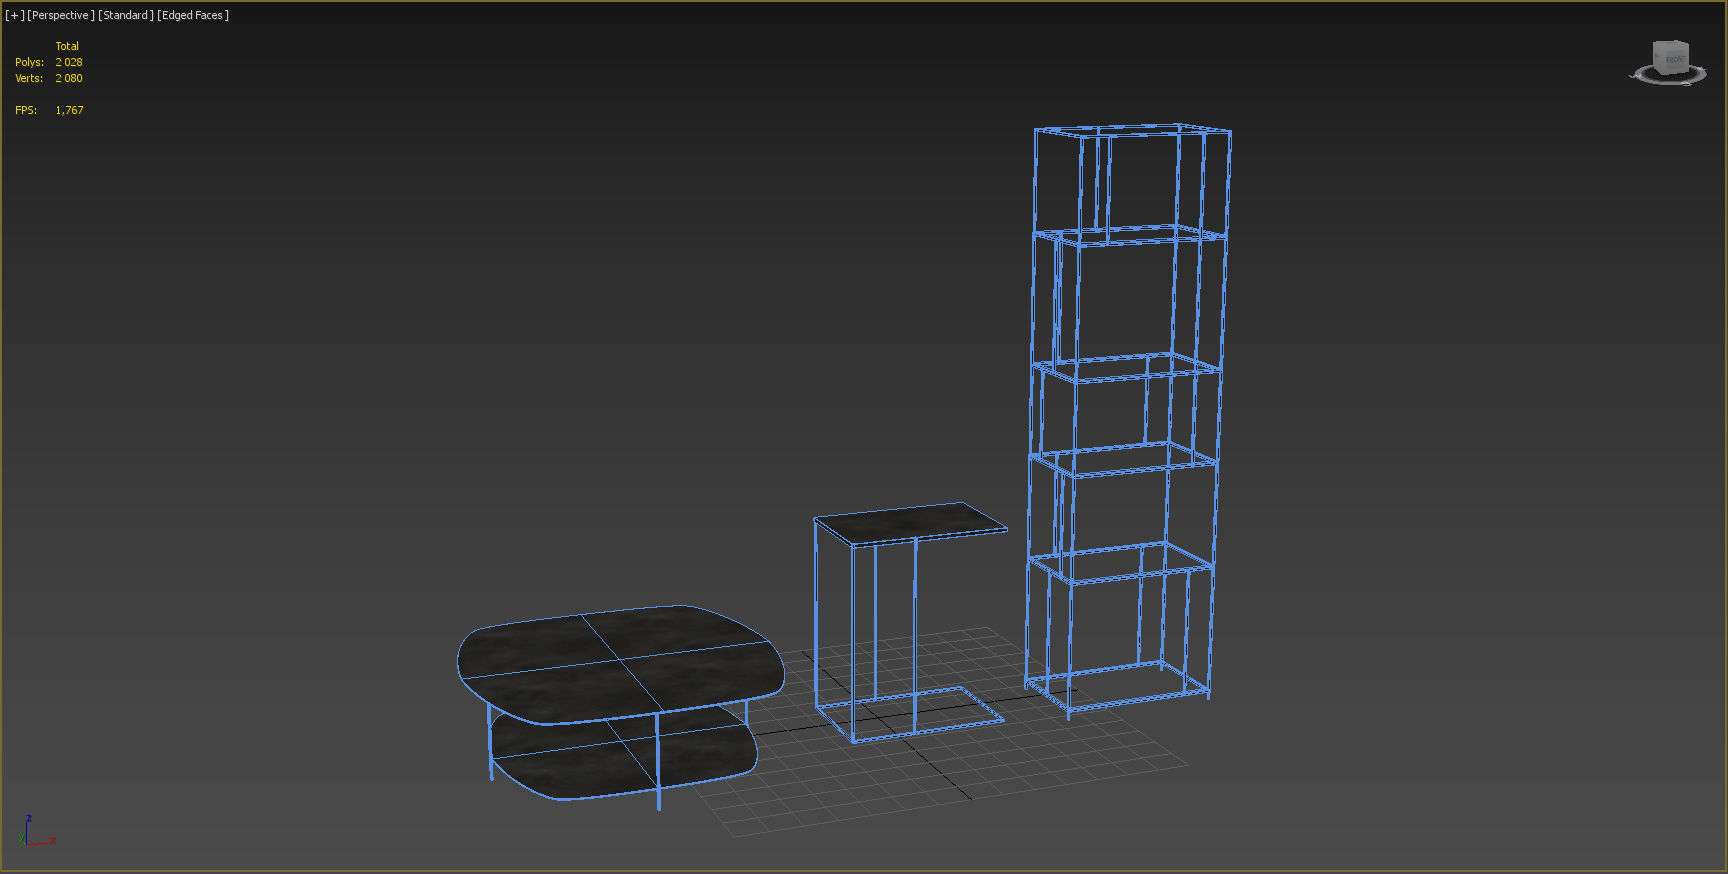Viewport: 1728px width, 874px height.
Task: Open the [+] viewport general menu
Action: (x=14, y=15)
